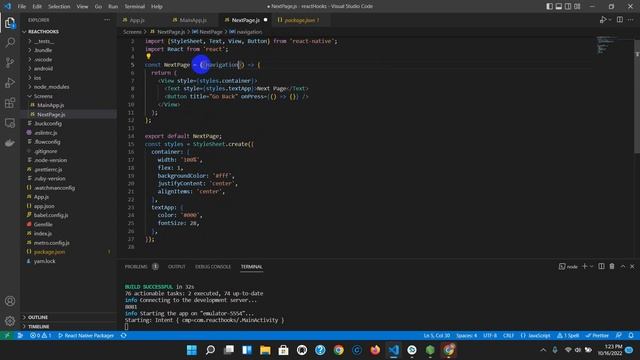Expand the ios folder
The height and width of the screenshot is (360, 640).
click(x=38, y=78)
